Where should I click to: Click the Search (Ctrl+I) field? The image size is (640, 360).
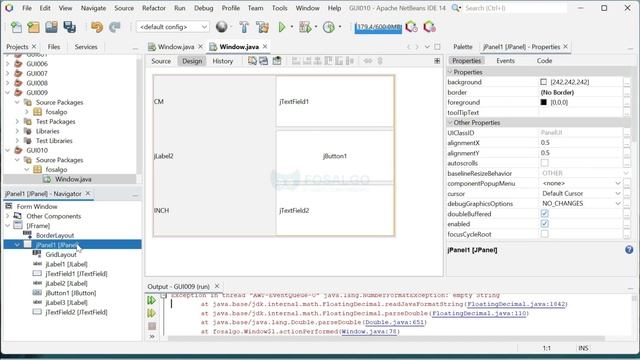[x=515, y=8]
